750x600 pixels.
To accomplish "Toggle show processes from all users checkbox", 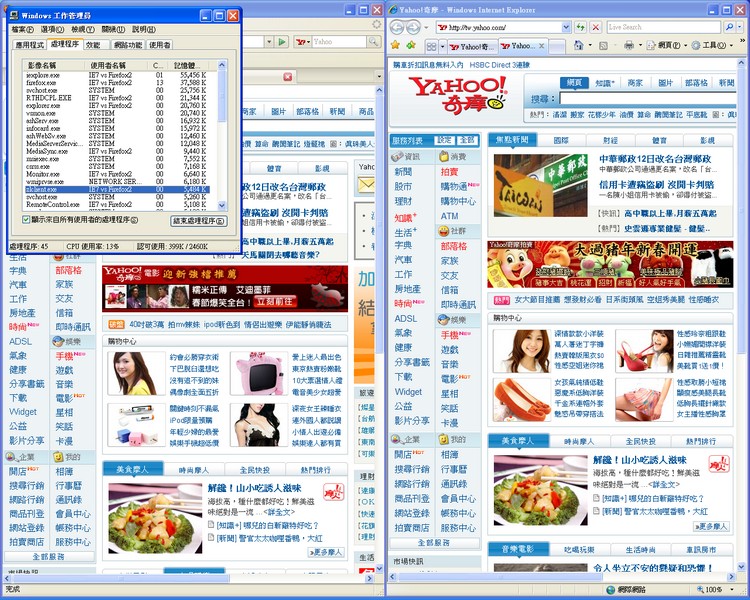I will coord(26,220).
